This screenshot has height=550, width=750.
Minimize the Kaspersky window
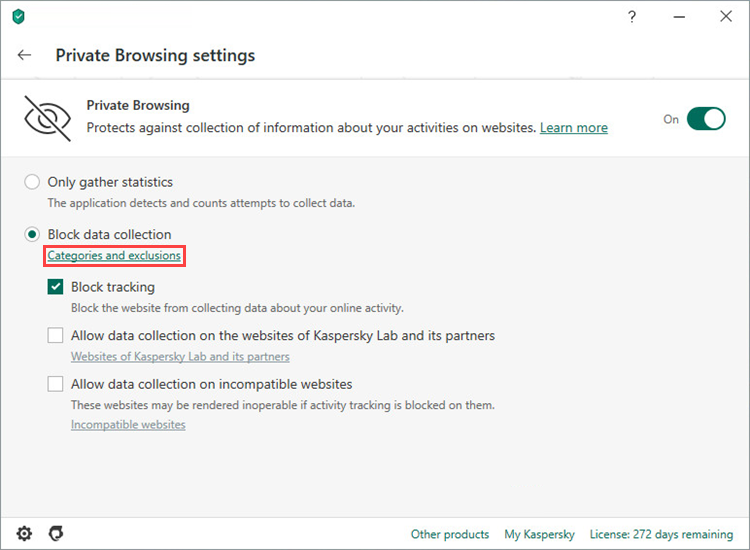(679, 17)
